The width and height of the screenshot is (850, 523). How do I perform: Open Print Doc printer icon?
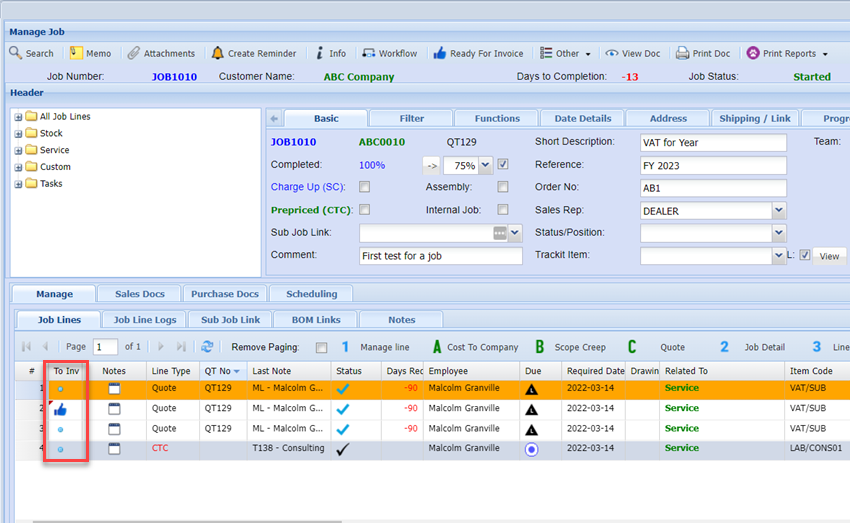[x=682, y=53]
